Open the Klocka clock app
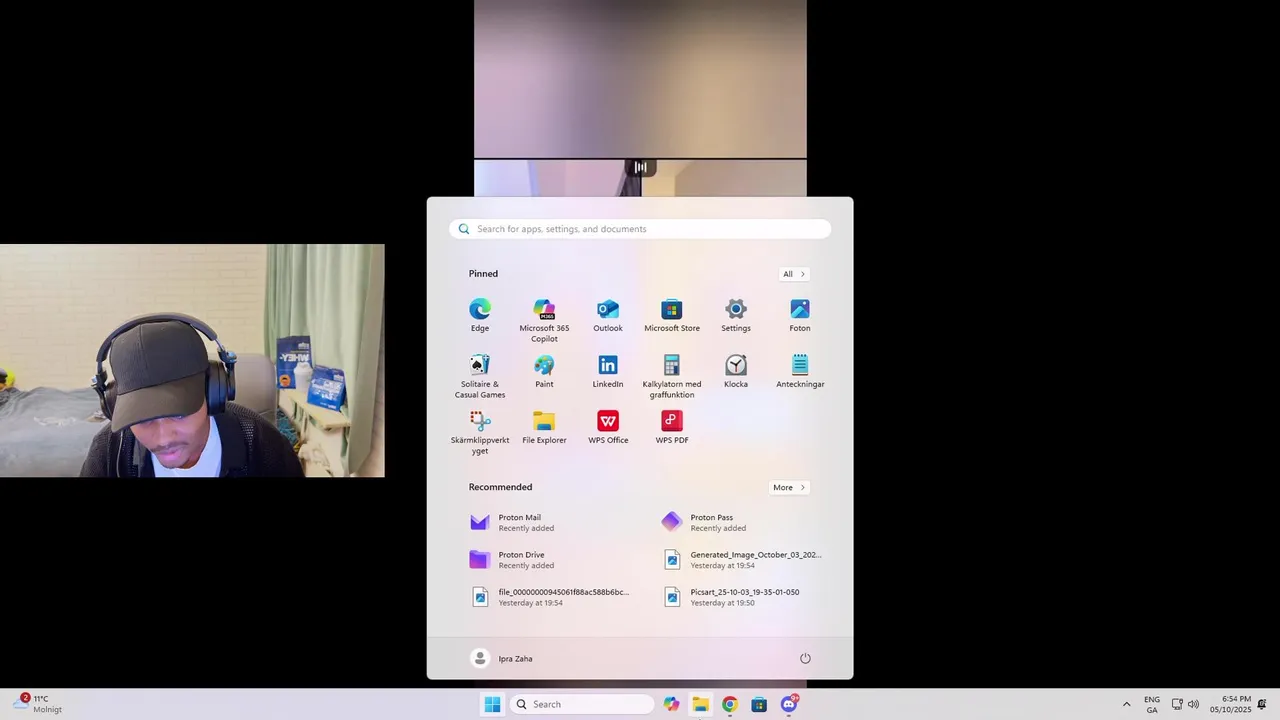1280x720 pixels. pos(736,371)
